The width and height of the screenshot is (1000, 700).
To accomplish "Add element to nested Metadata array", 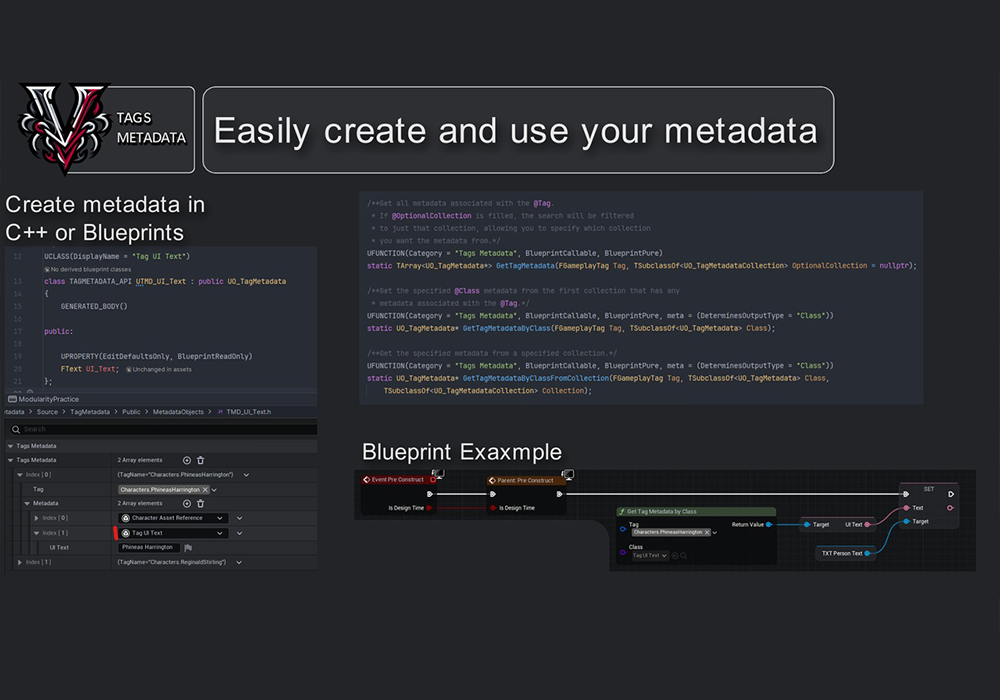I will (x=186, y=503).
